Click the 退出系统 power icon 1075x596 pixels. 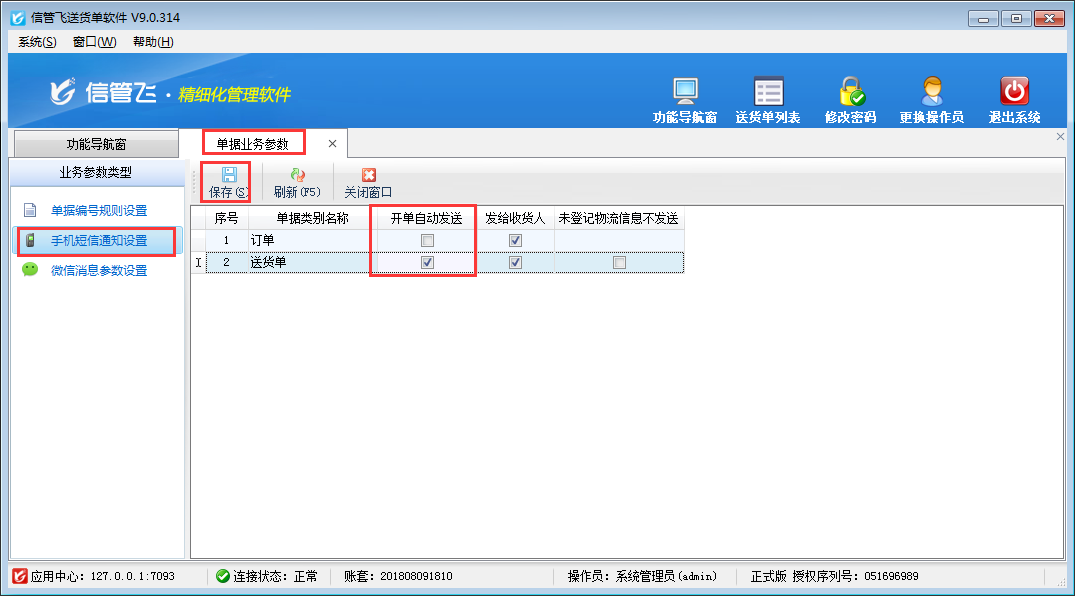click(x=1015, y=92)
